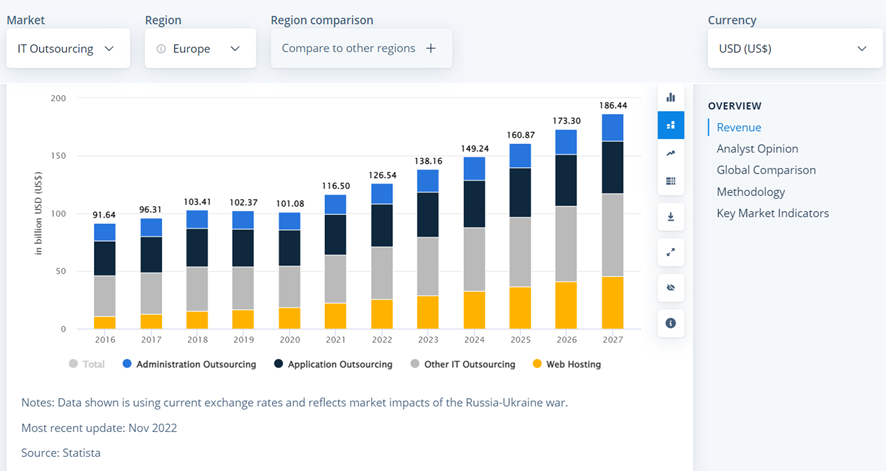Switch to line chart view icon
The height and width of the screenshot is (471, 886).
click(671, 153)
